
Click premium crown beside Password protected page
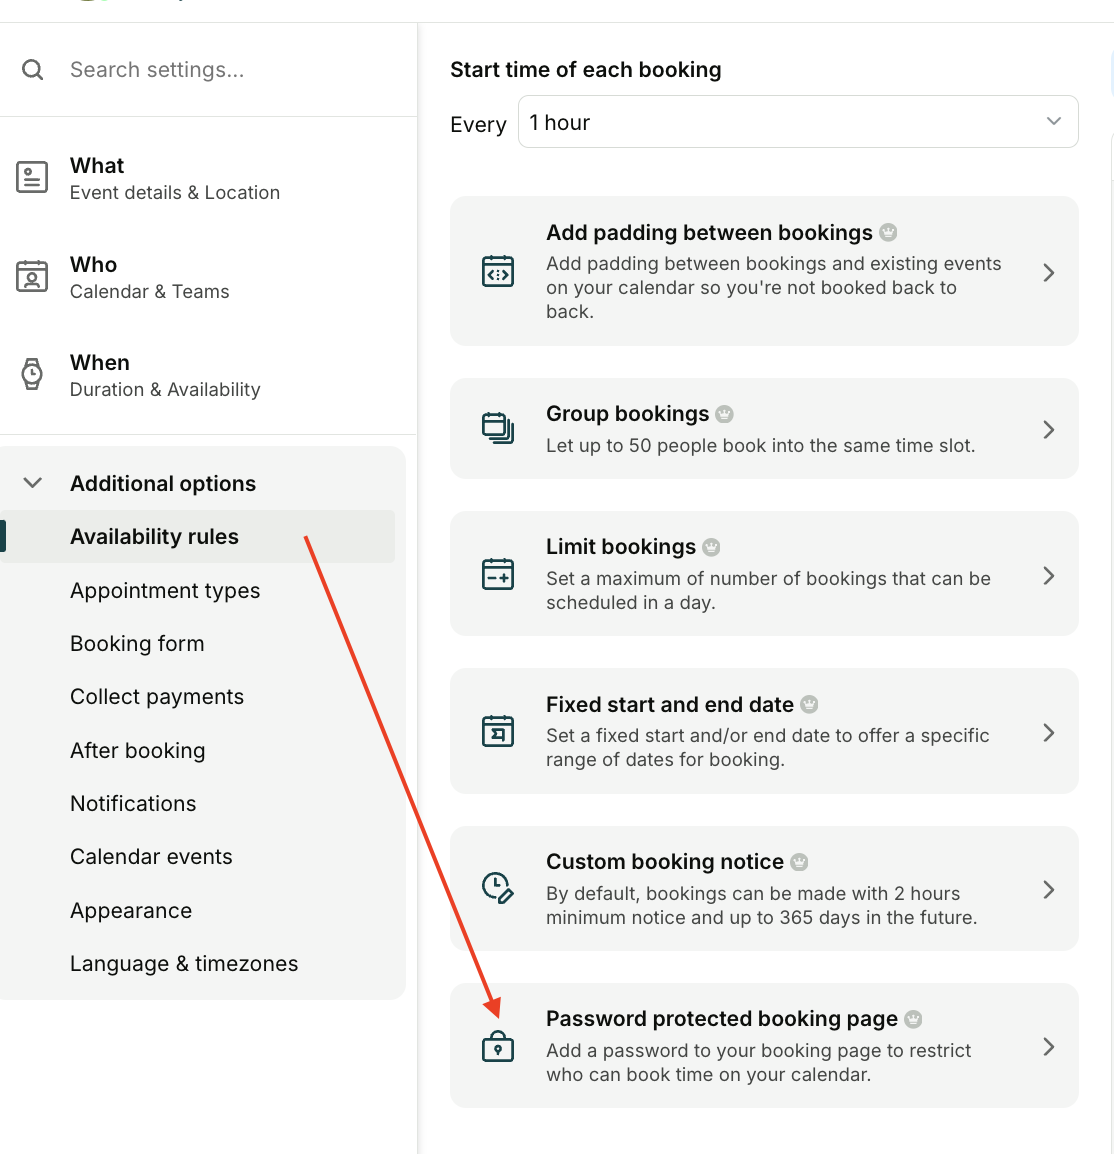913,1019
